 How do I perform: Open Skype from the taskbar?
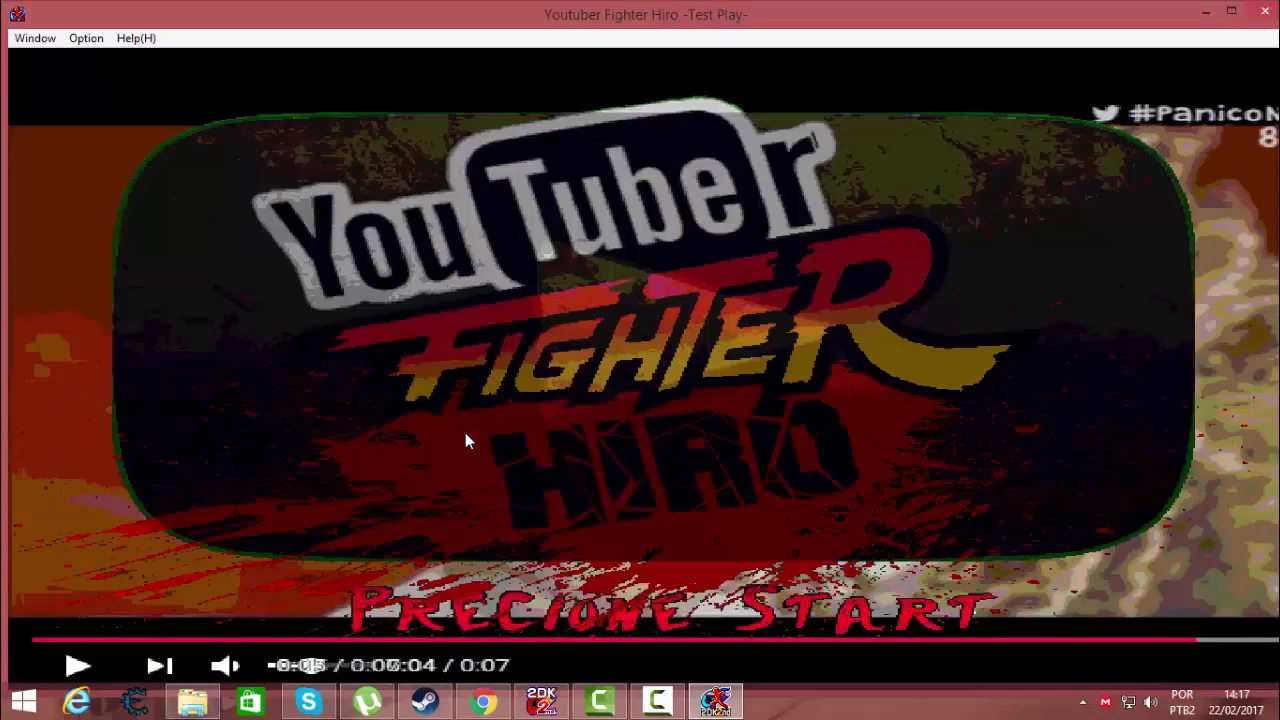pos(308,702)
